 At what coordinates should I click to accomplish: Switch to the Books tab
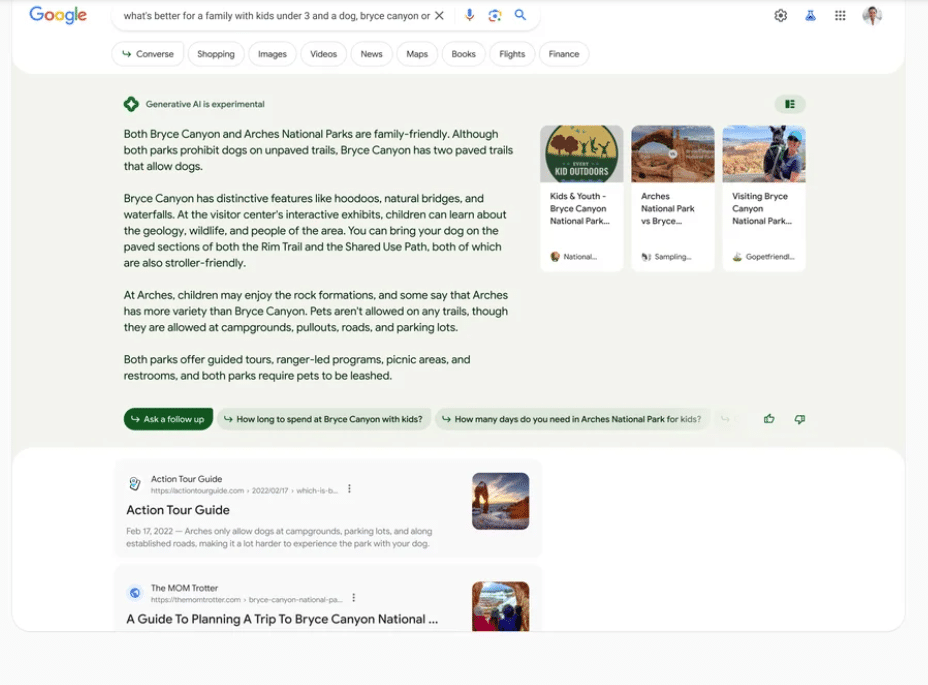(x=463, y=54)
